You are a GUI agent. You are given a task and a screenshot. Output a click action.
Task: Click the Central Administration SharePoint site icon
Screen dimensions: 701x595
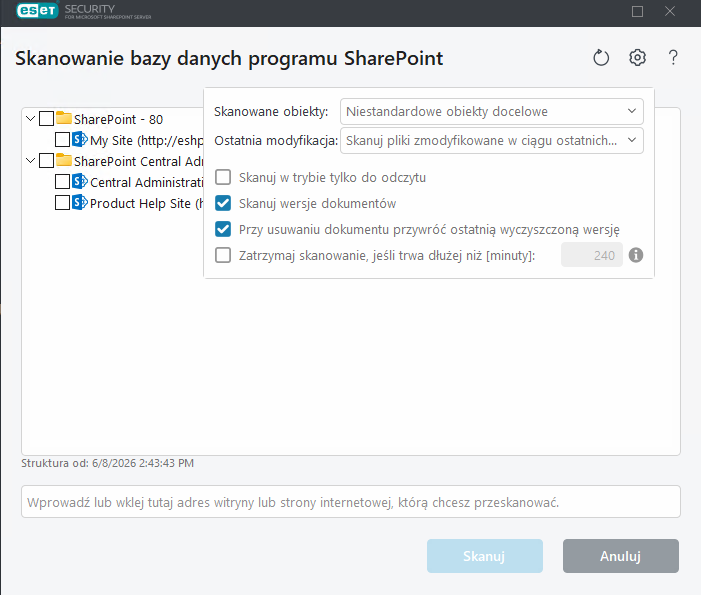click(80, 181)
